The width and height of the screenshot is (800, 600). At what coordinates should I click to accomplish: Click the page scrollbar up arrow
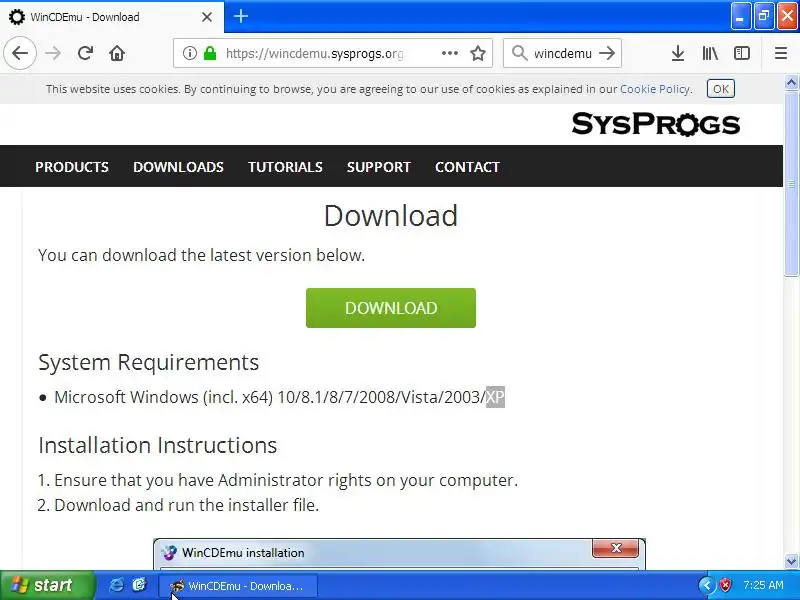pyautogui.click(x=791, y=83)
